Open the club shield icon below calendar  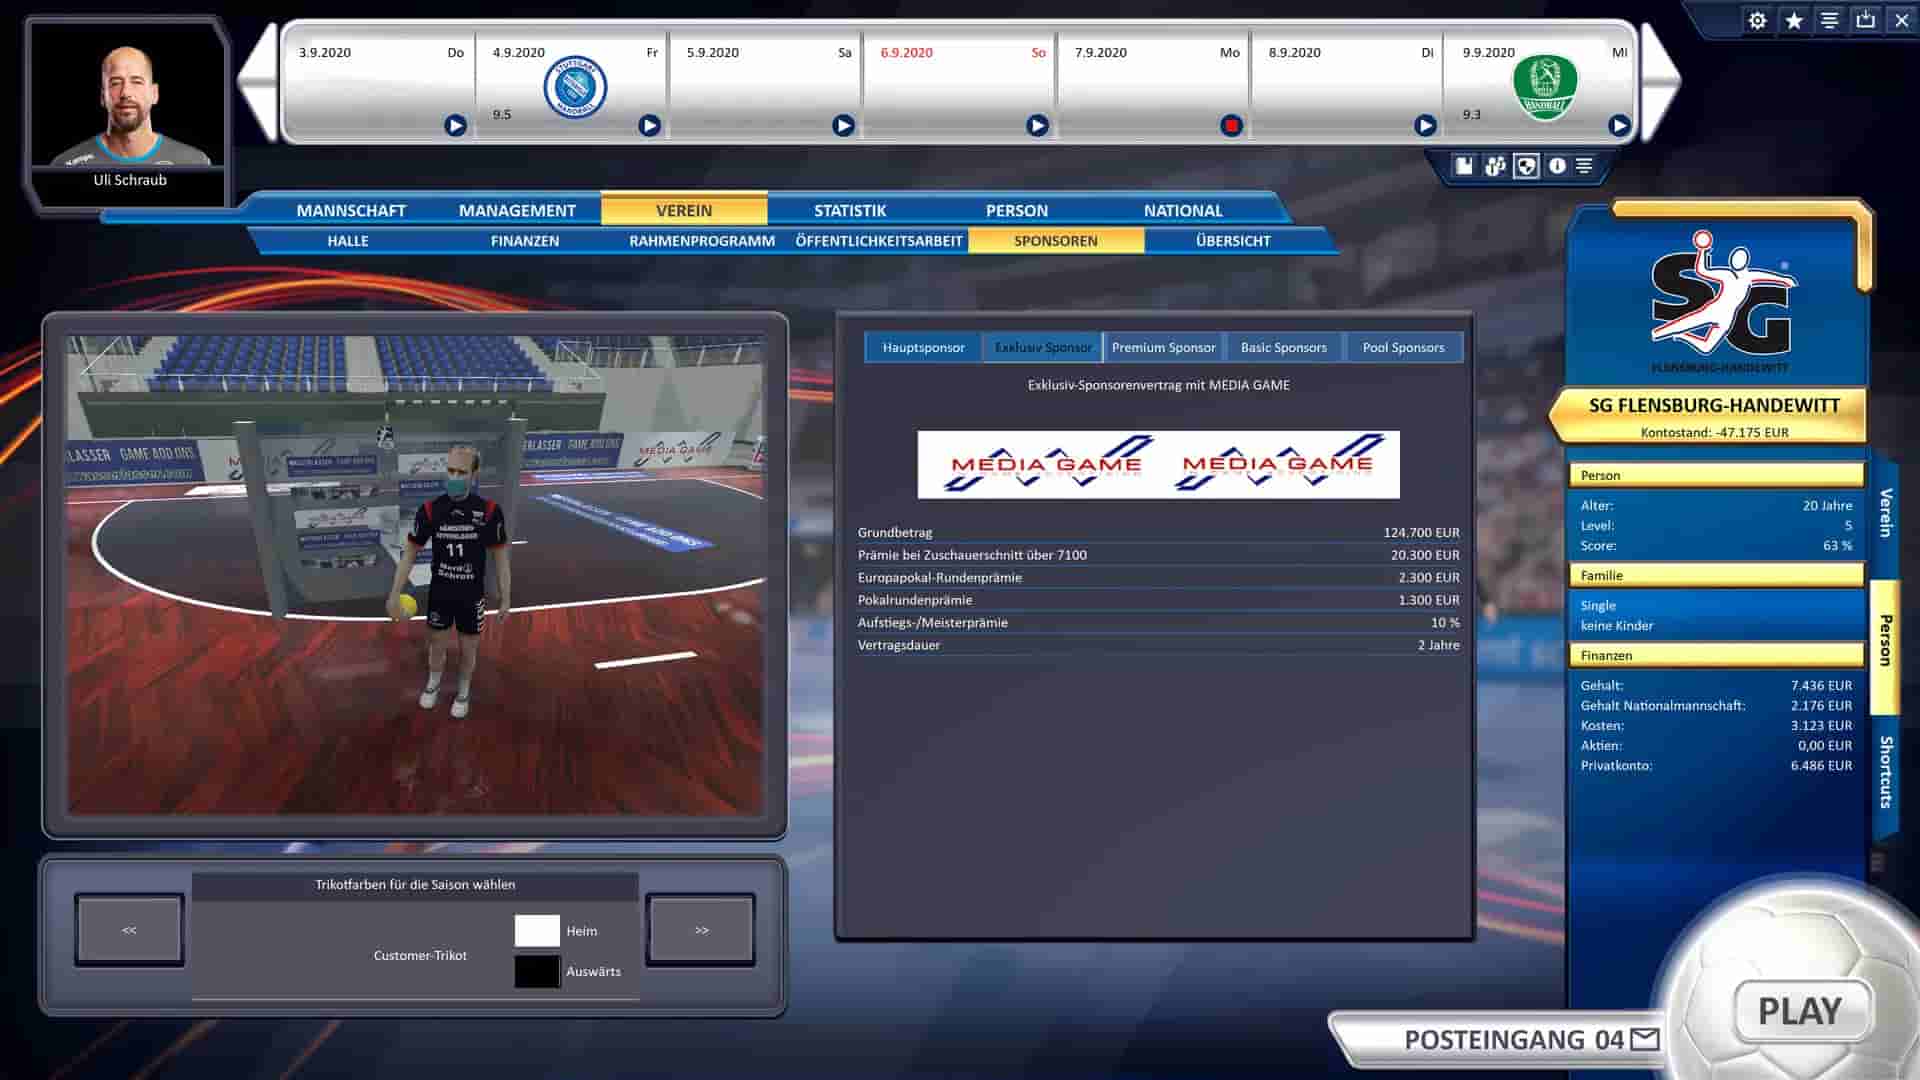(x=1526, y=166)
